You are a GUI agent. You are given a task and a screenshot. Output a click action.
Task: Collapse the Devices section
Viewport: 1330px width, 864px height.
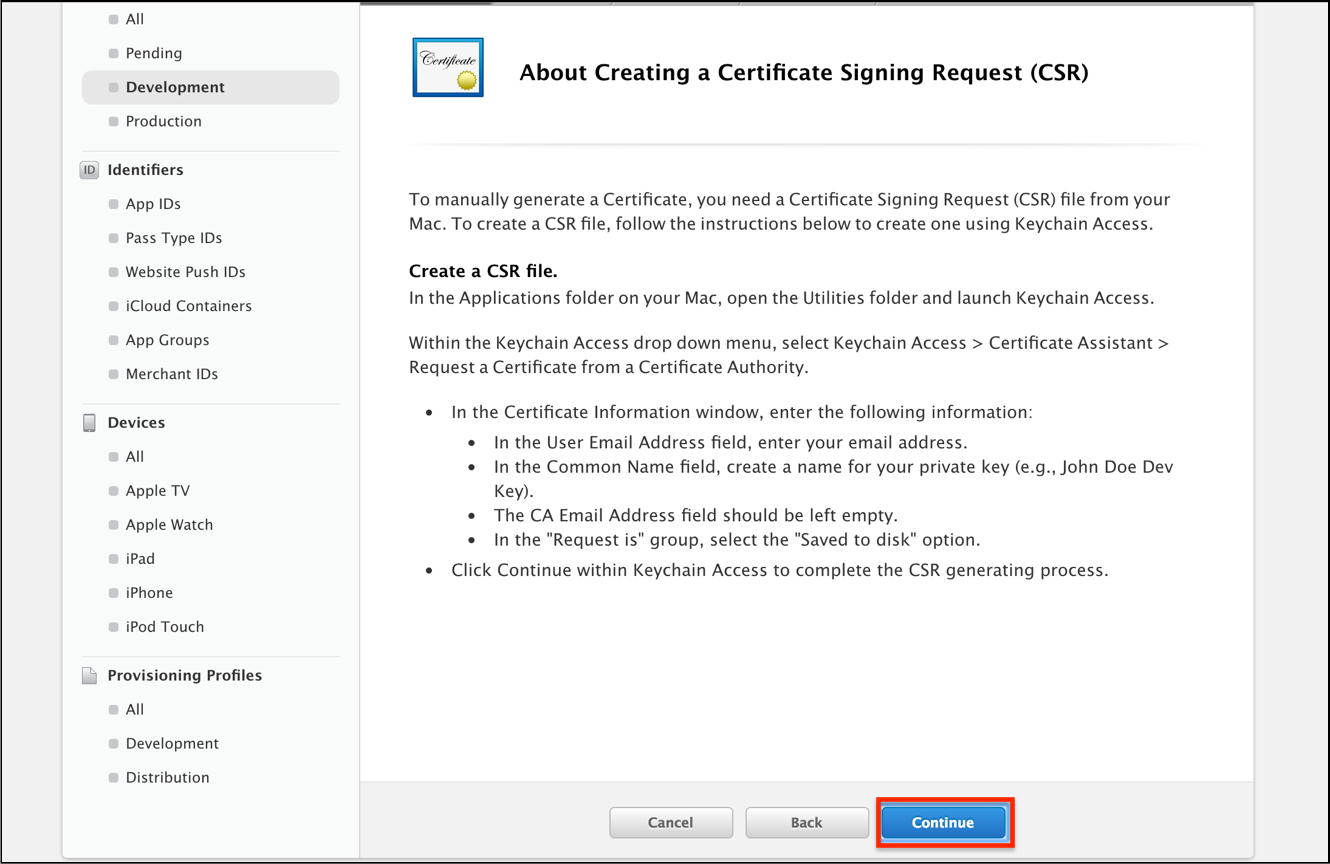click(136, 422)
